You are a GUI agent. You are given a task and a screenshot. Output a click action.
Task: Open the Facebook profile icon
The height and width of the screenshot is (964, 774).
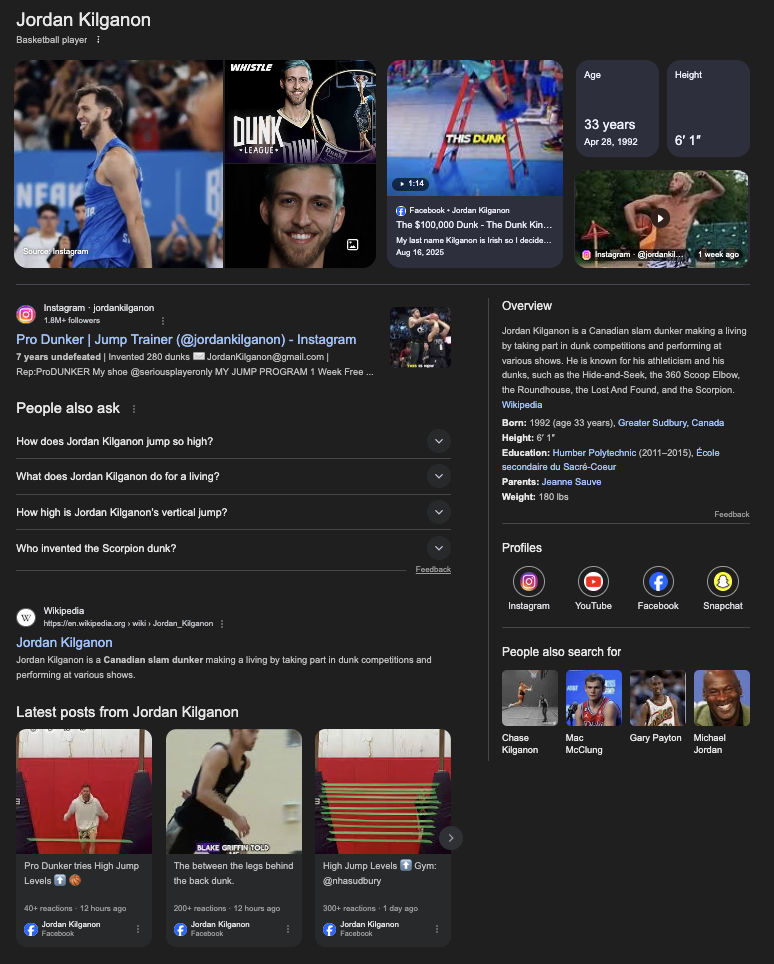[x=658, y=581]
